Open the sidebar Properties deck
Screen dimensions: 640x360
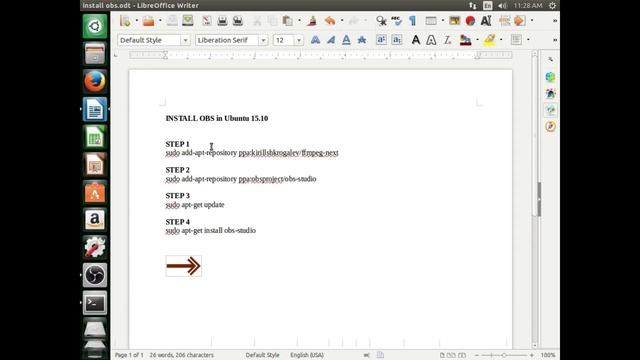[x=550, y=77]
